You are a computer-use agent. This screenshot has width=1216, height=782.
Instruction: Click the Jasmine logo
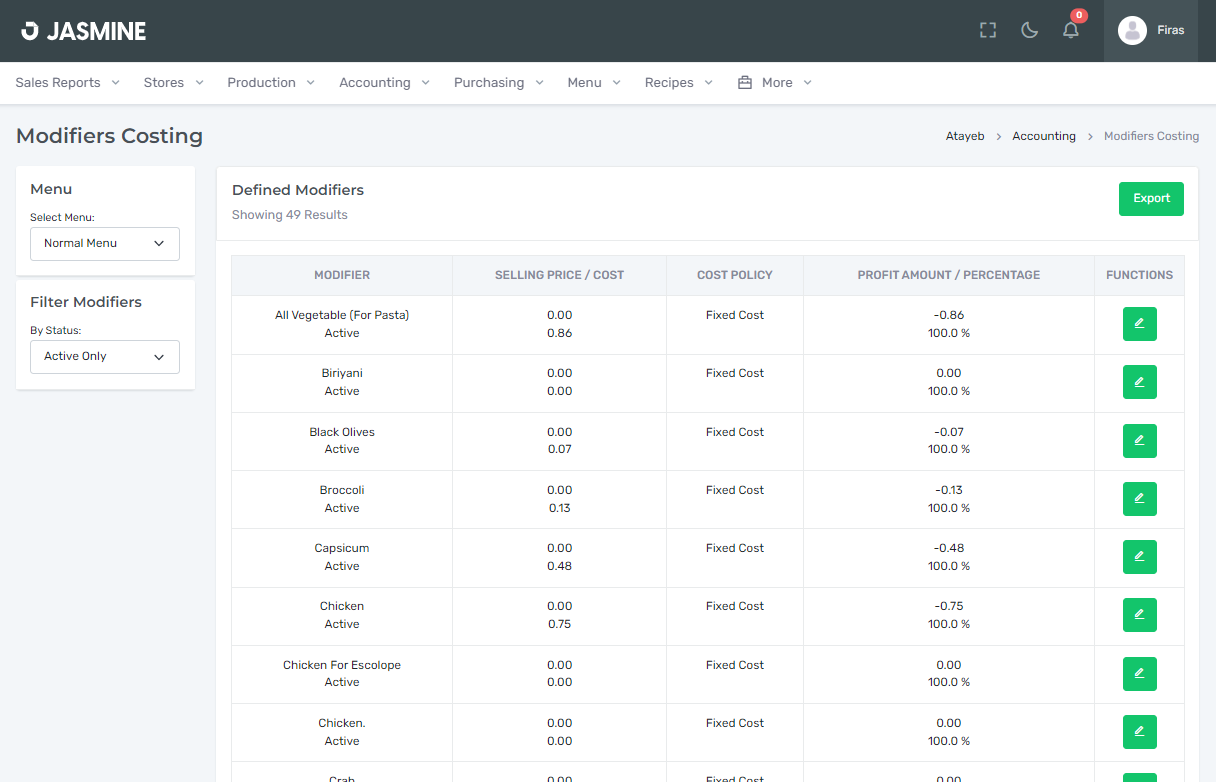84,31
